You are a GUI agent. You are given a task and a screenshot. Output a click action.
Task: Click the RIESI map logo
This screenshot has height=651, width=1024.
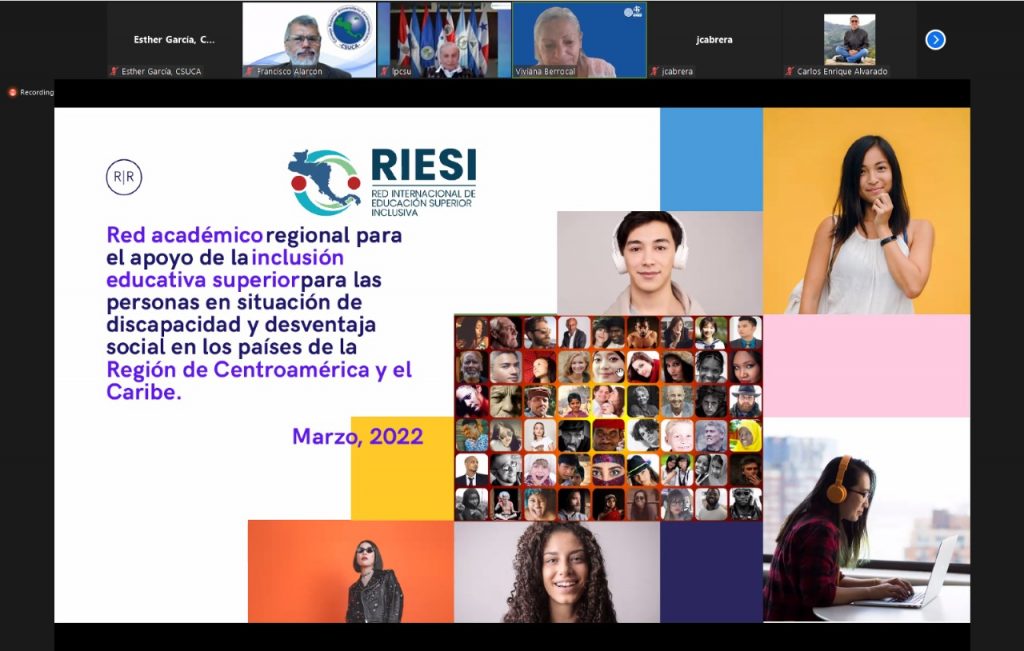point(325,182)
